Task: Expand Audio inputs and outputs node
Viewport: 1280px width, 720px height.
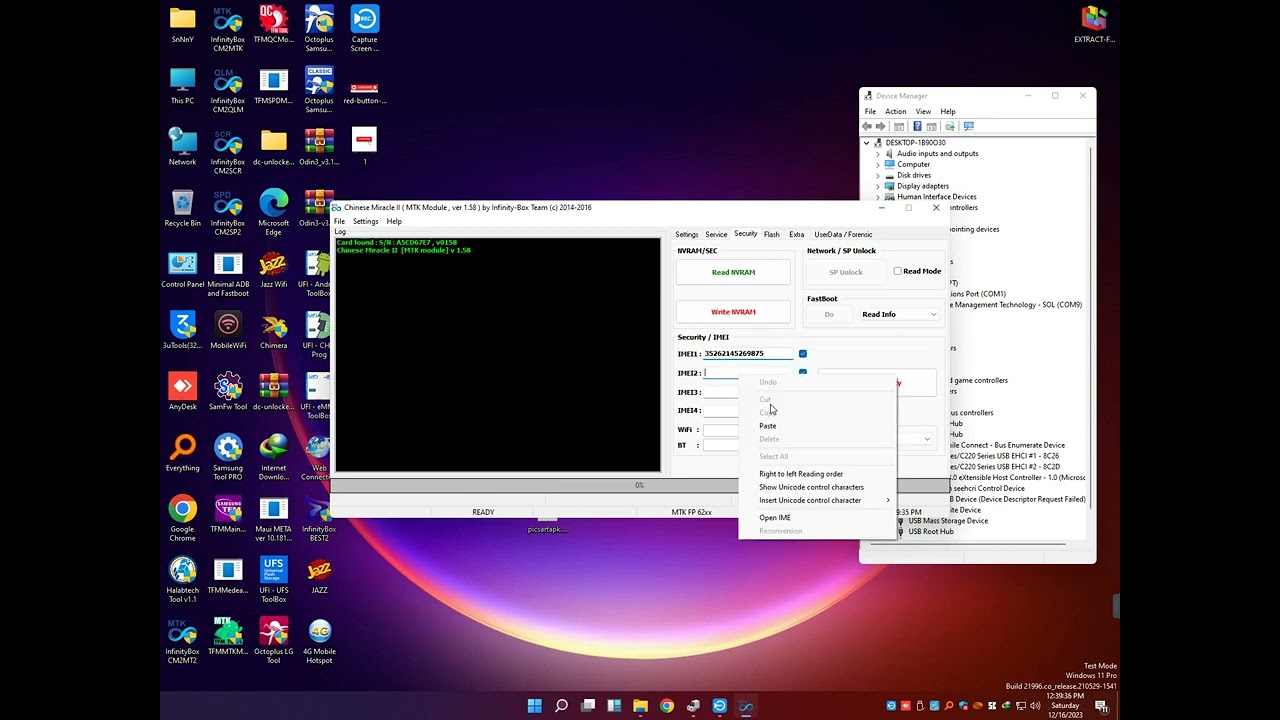Action: tap(878, 154)
